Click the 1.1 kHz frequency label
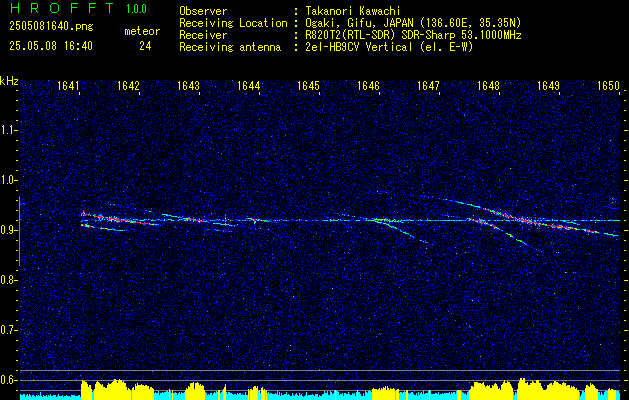The width and height of the screenshot is (629, 400). pyautogui.click(x=7, y=130)
